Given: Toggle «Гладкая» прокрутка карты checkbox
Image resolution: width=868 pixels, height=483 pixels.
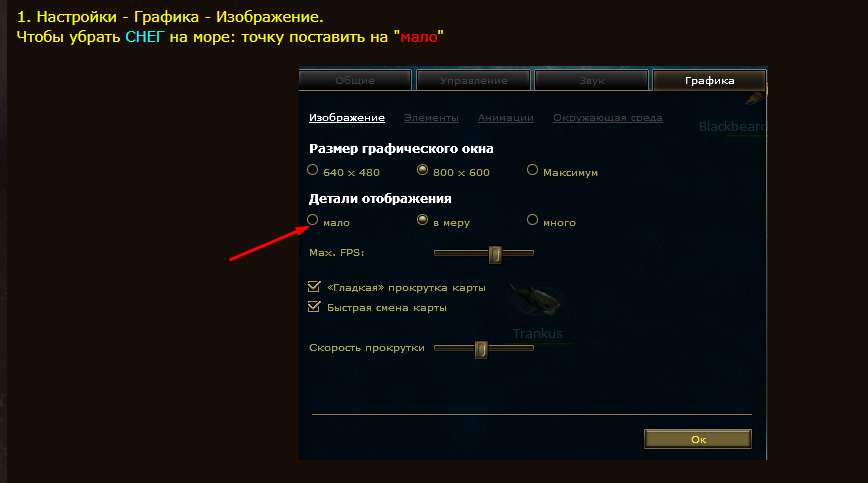Looking at the screenshot, I should tap(314, 287).
